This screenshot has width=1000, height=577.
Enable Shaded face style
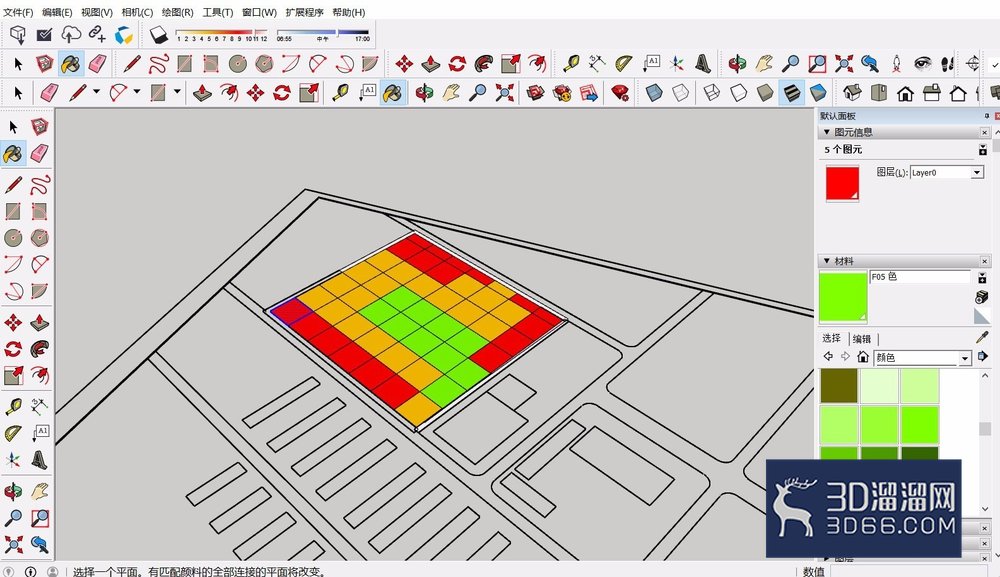click(765, 93)
